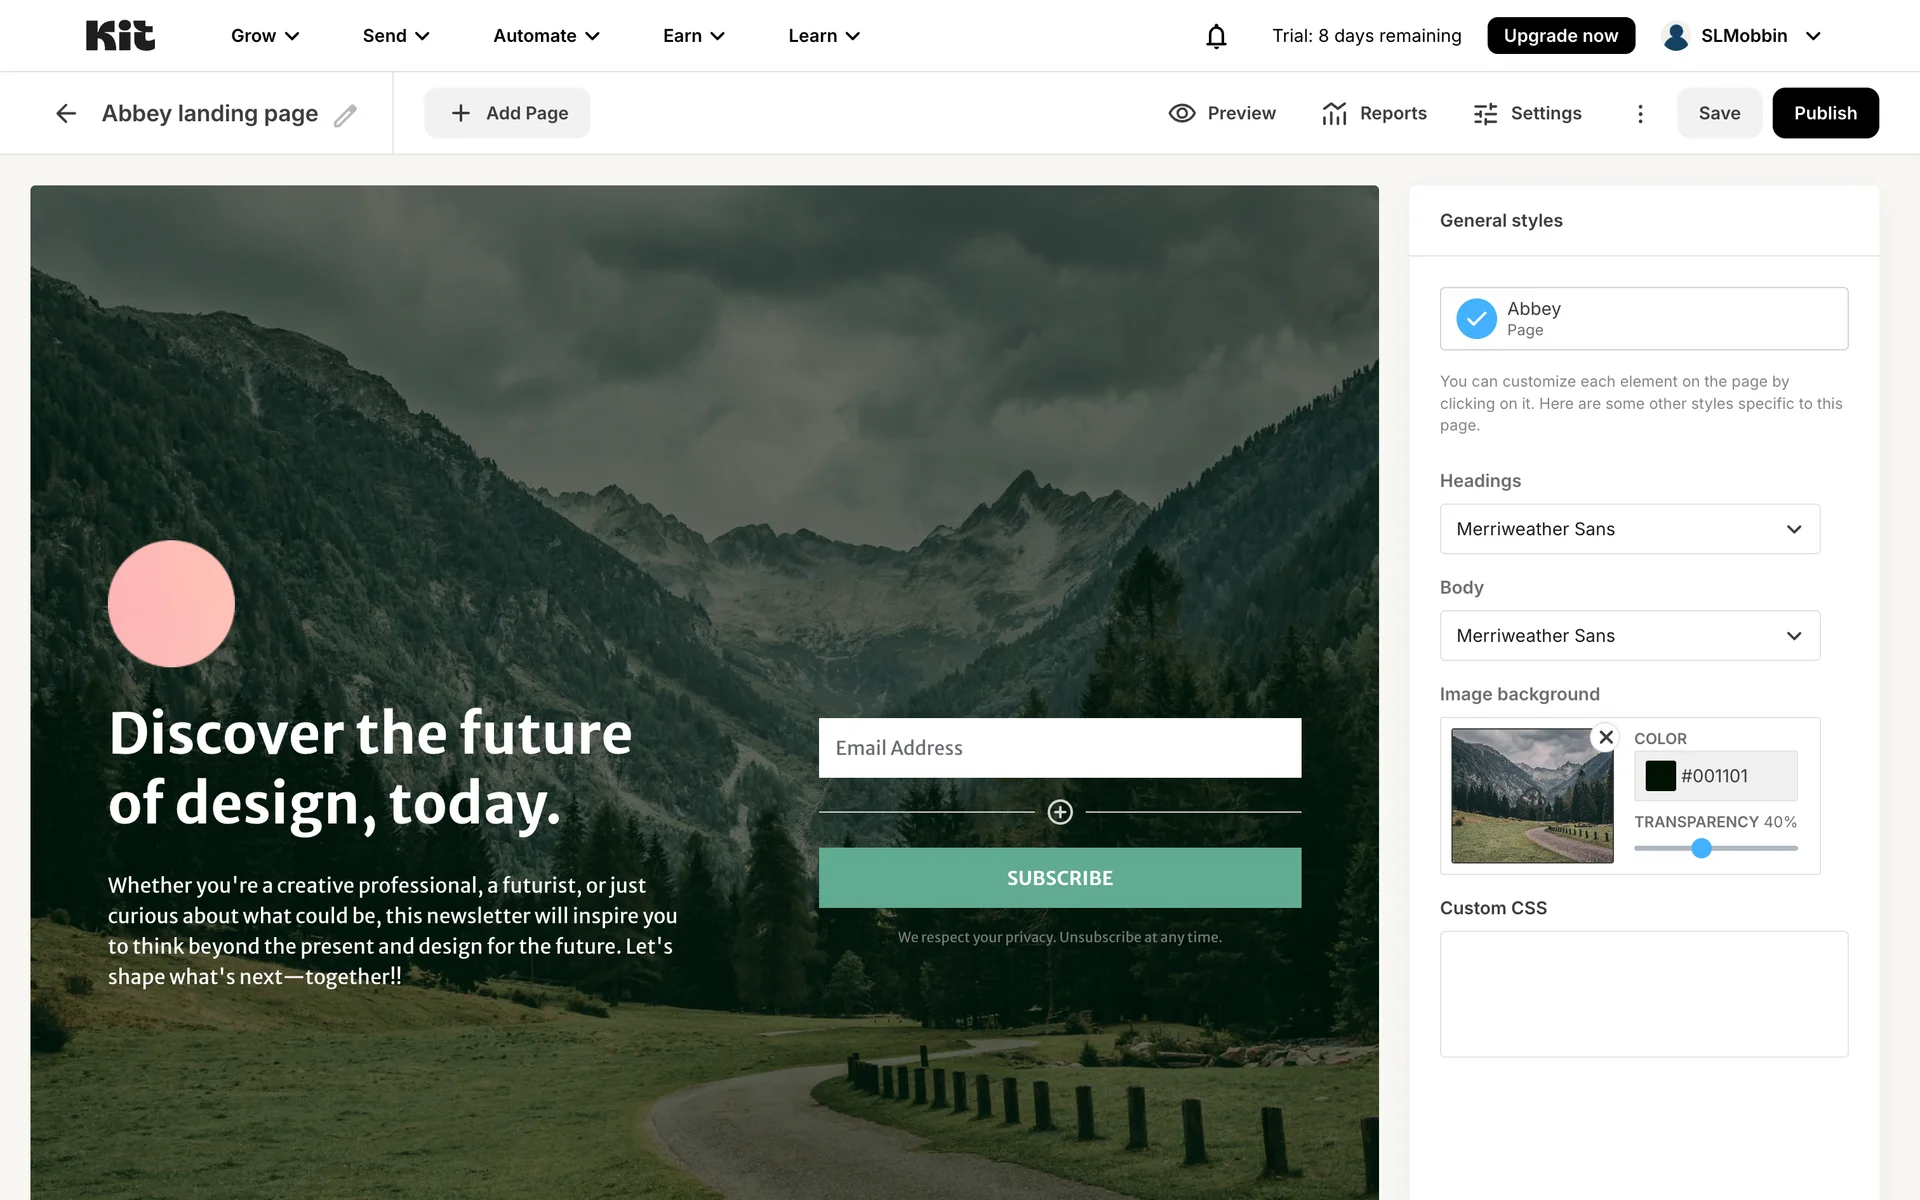
Task: Edit page name with pencil icon
Action: tap(345, 115)
